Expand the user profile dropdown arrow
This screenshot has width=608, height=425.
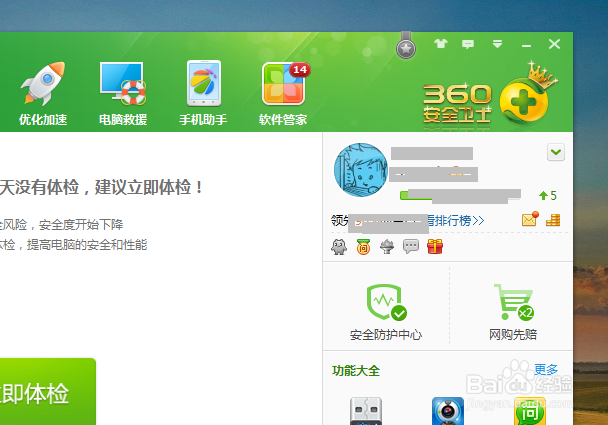click(x=556, y=152)
